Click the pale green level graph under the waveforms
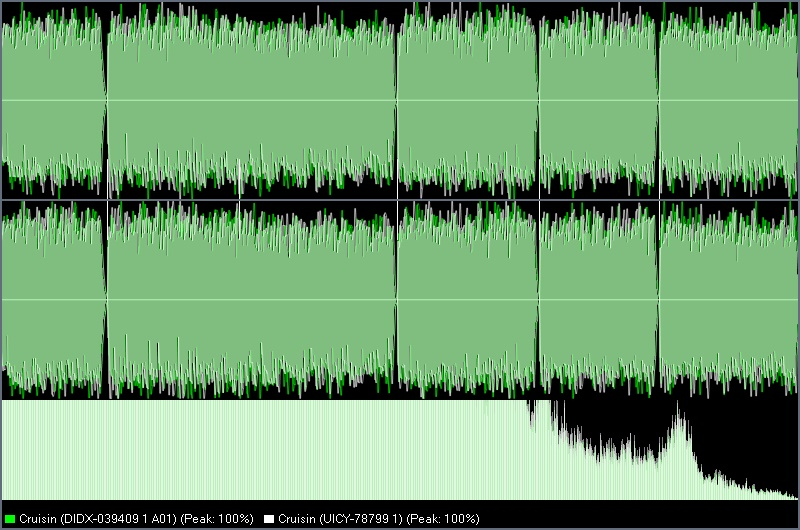The width and height of the screenshot is (800, 530). (399, 450)
